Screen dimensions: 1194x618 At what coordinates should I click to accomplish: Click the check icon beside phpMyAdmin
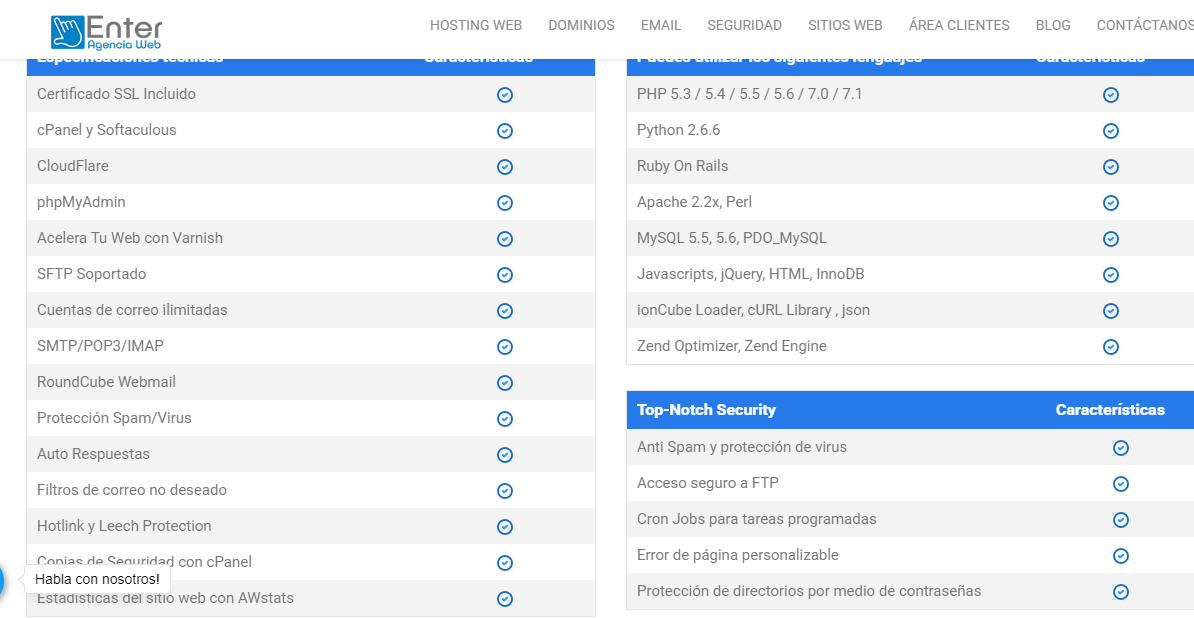(504, 203)
